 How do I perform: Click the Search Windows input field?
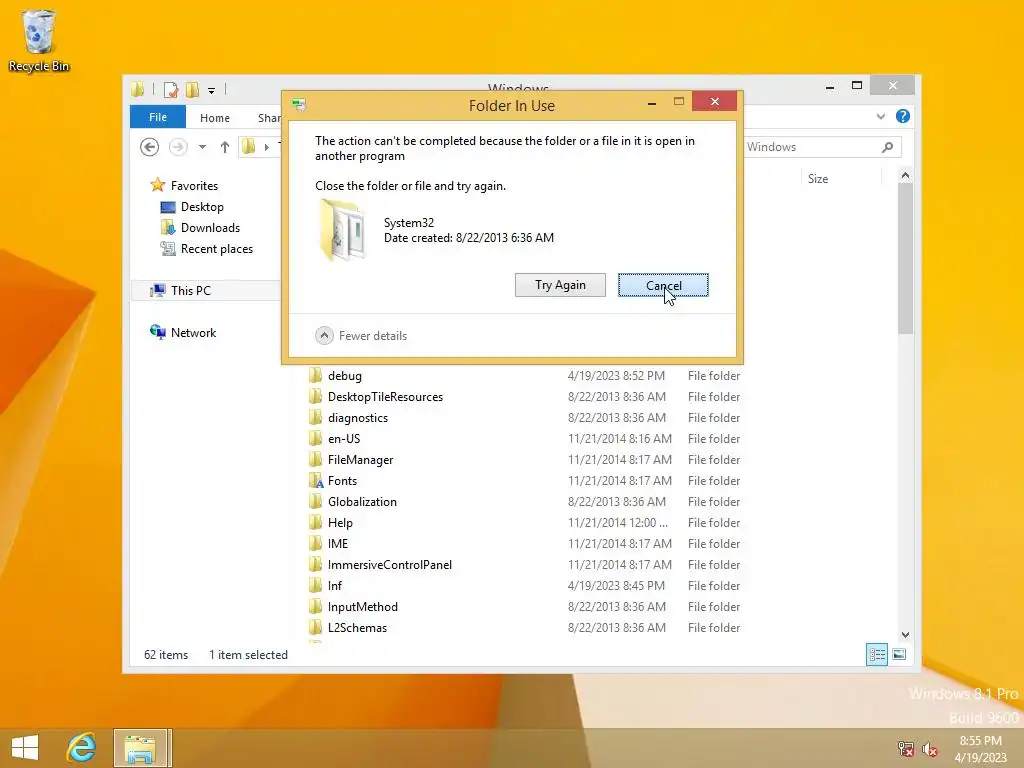810,147
